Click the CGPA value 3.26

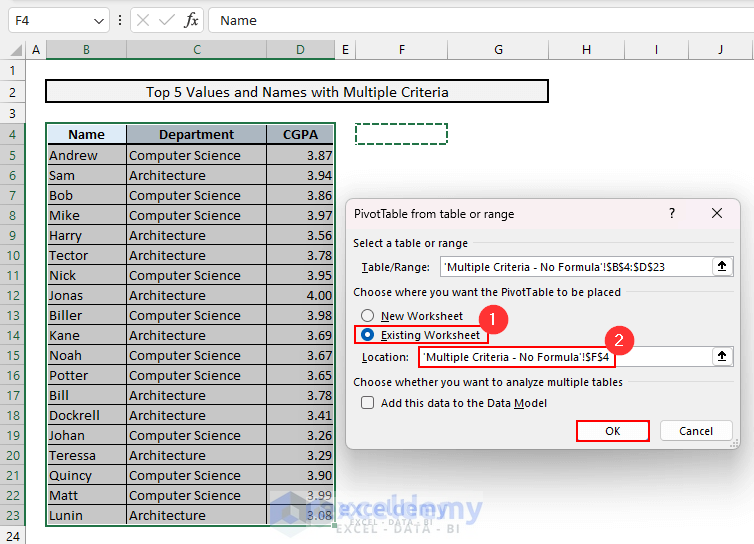[300, 435]
